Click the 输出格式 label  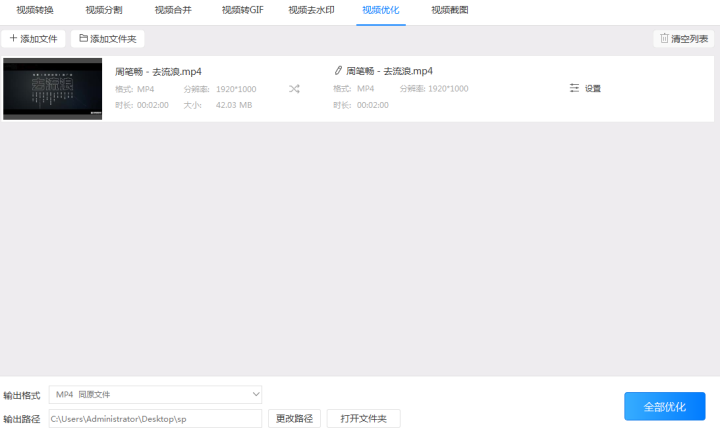22,395
